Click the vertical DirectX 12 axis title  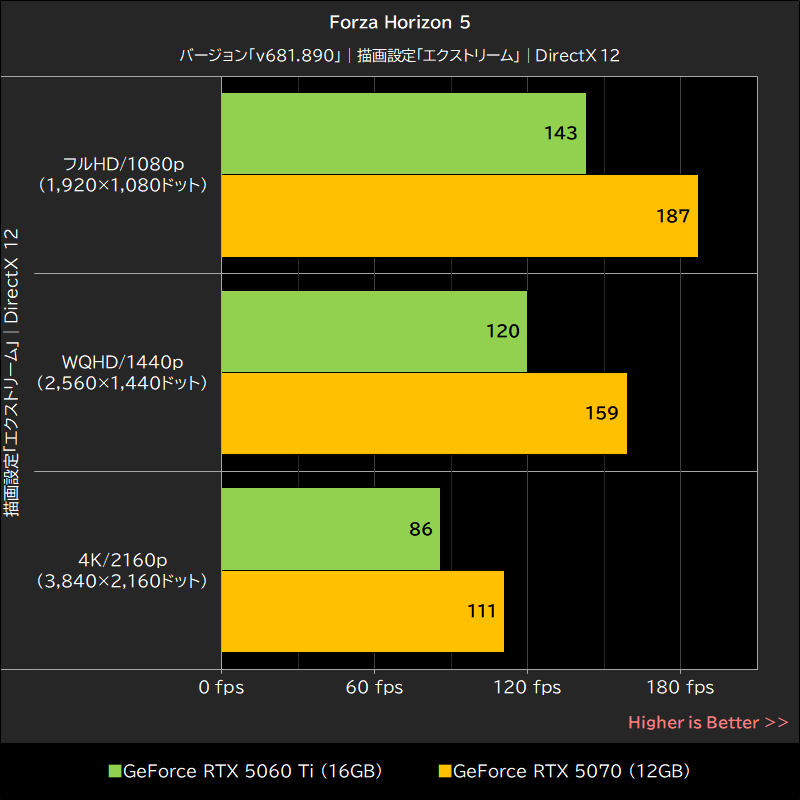[11, 372]
